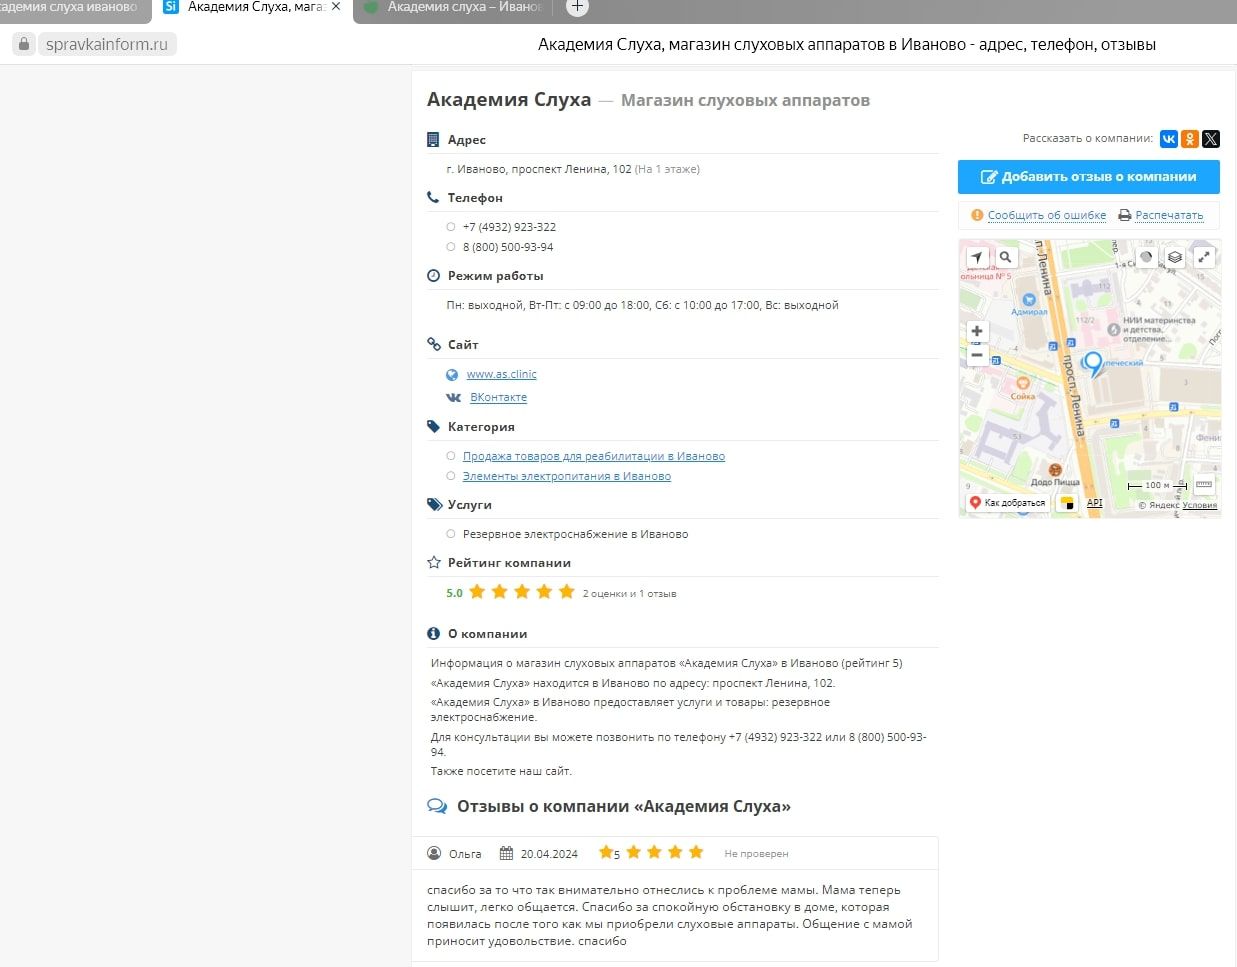Share the company on X
This screenshot has width=1237, height=967.
click(x=1211, y=139)
